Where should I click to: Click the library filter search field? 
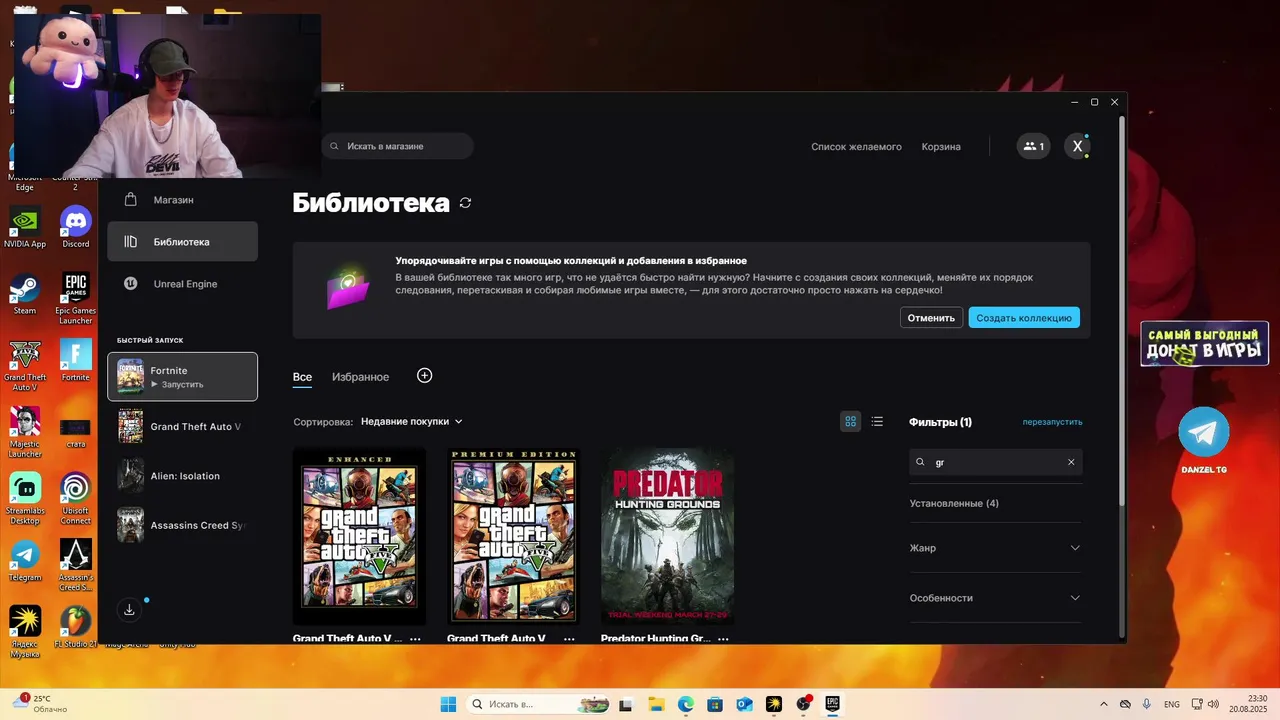996,462
